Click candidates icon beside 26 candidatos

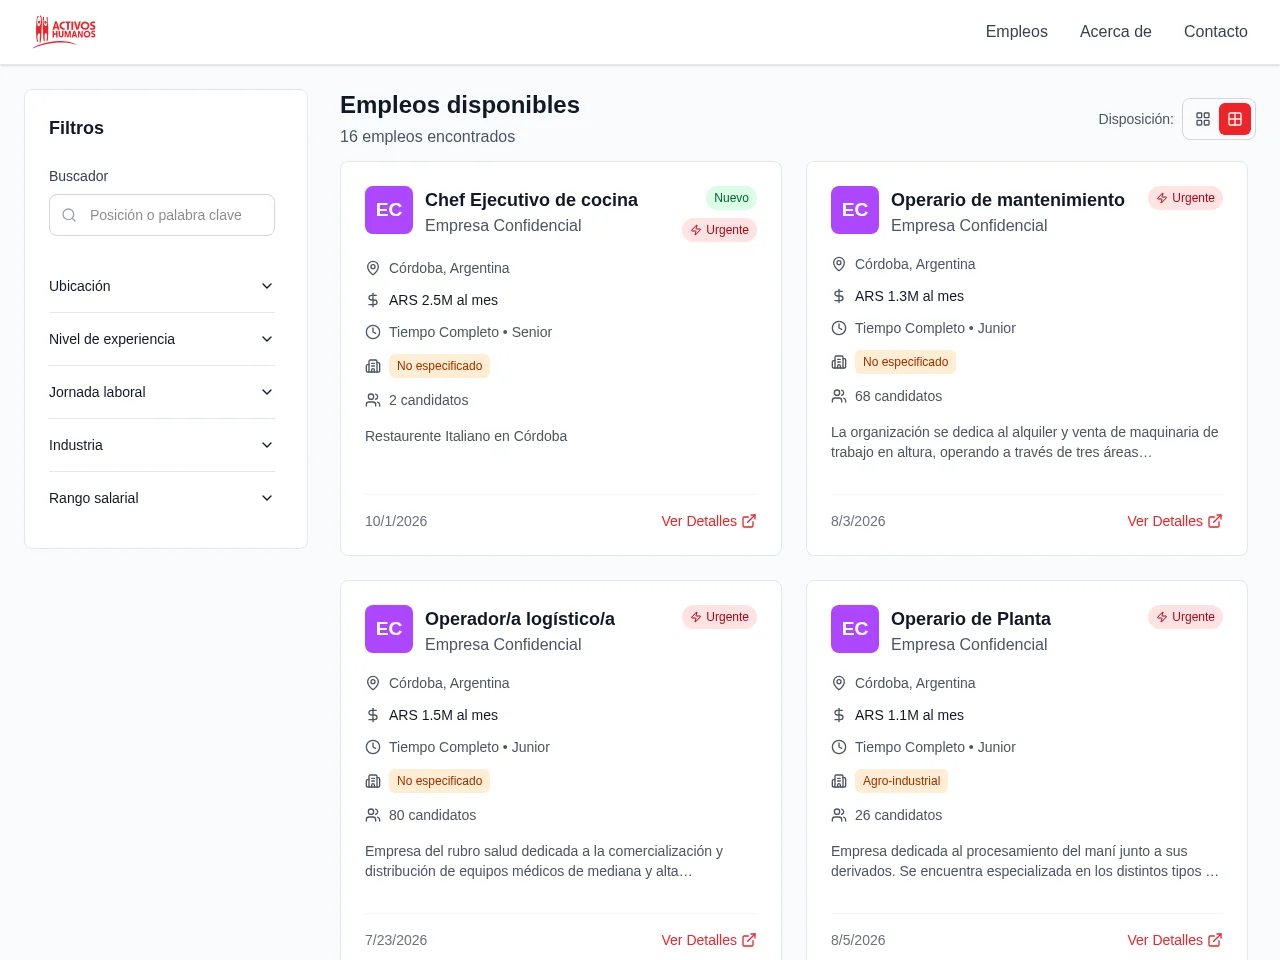pyautogui.click(x=839, y=815)
